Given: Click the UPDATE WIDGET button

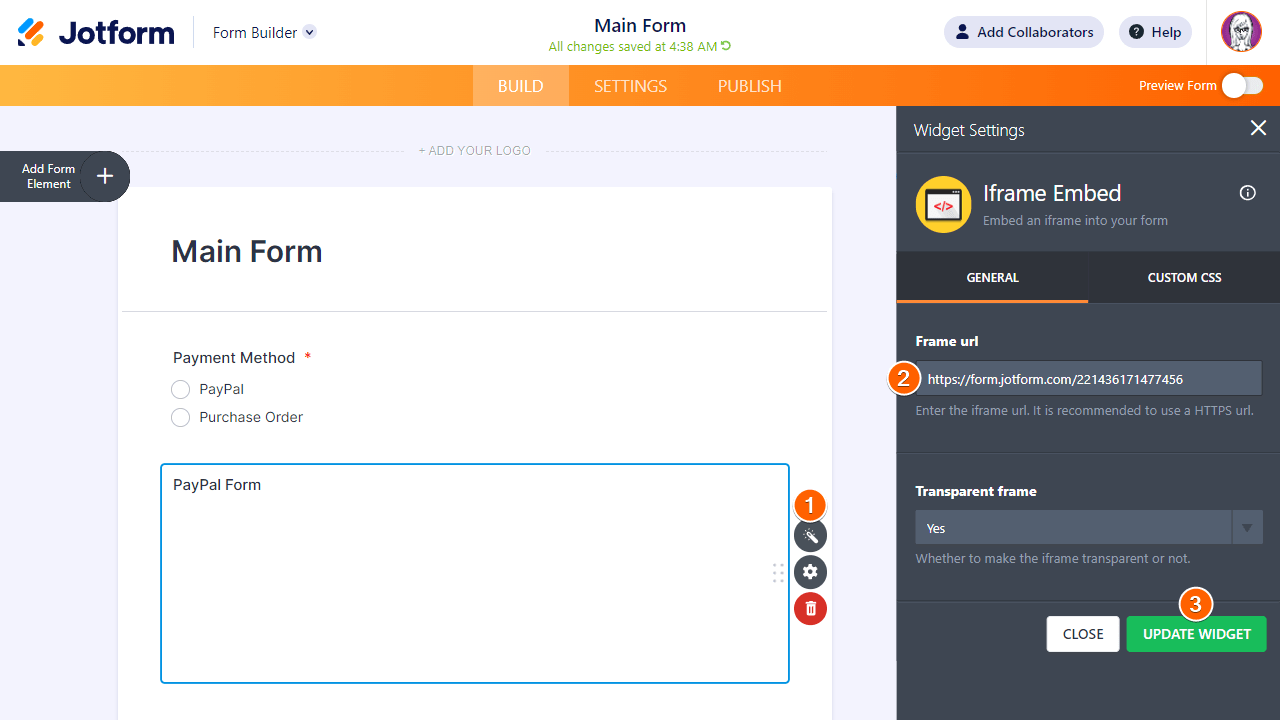Looking at the screenshot, I should [x=1197, y=634].
